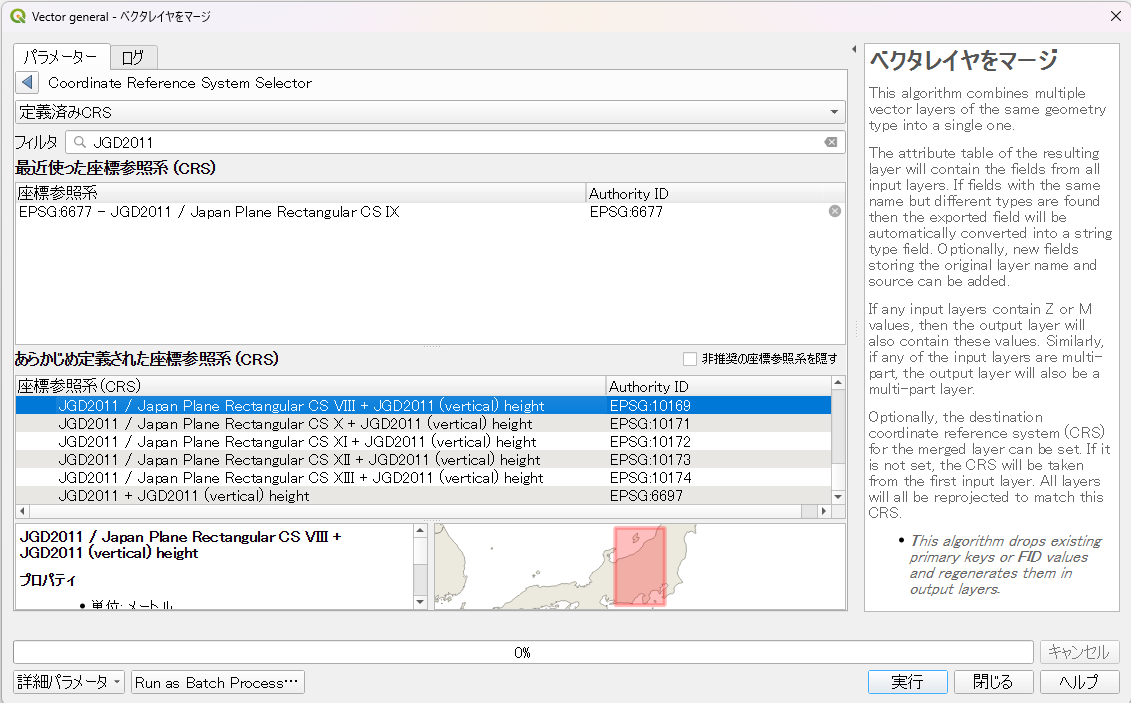Open help with ヘルプ button
The image size is (1131, 703).
(1079, 682)
